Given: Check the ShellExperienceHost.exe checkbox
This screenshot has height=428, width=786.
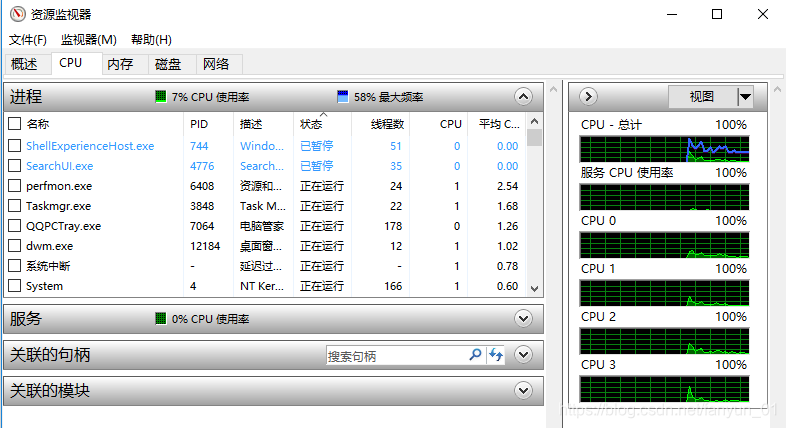Looking at the screenshot, I should (x=15, y=145).
